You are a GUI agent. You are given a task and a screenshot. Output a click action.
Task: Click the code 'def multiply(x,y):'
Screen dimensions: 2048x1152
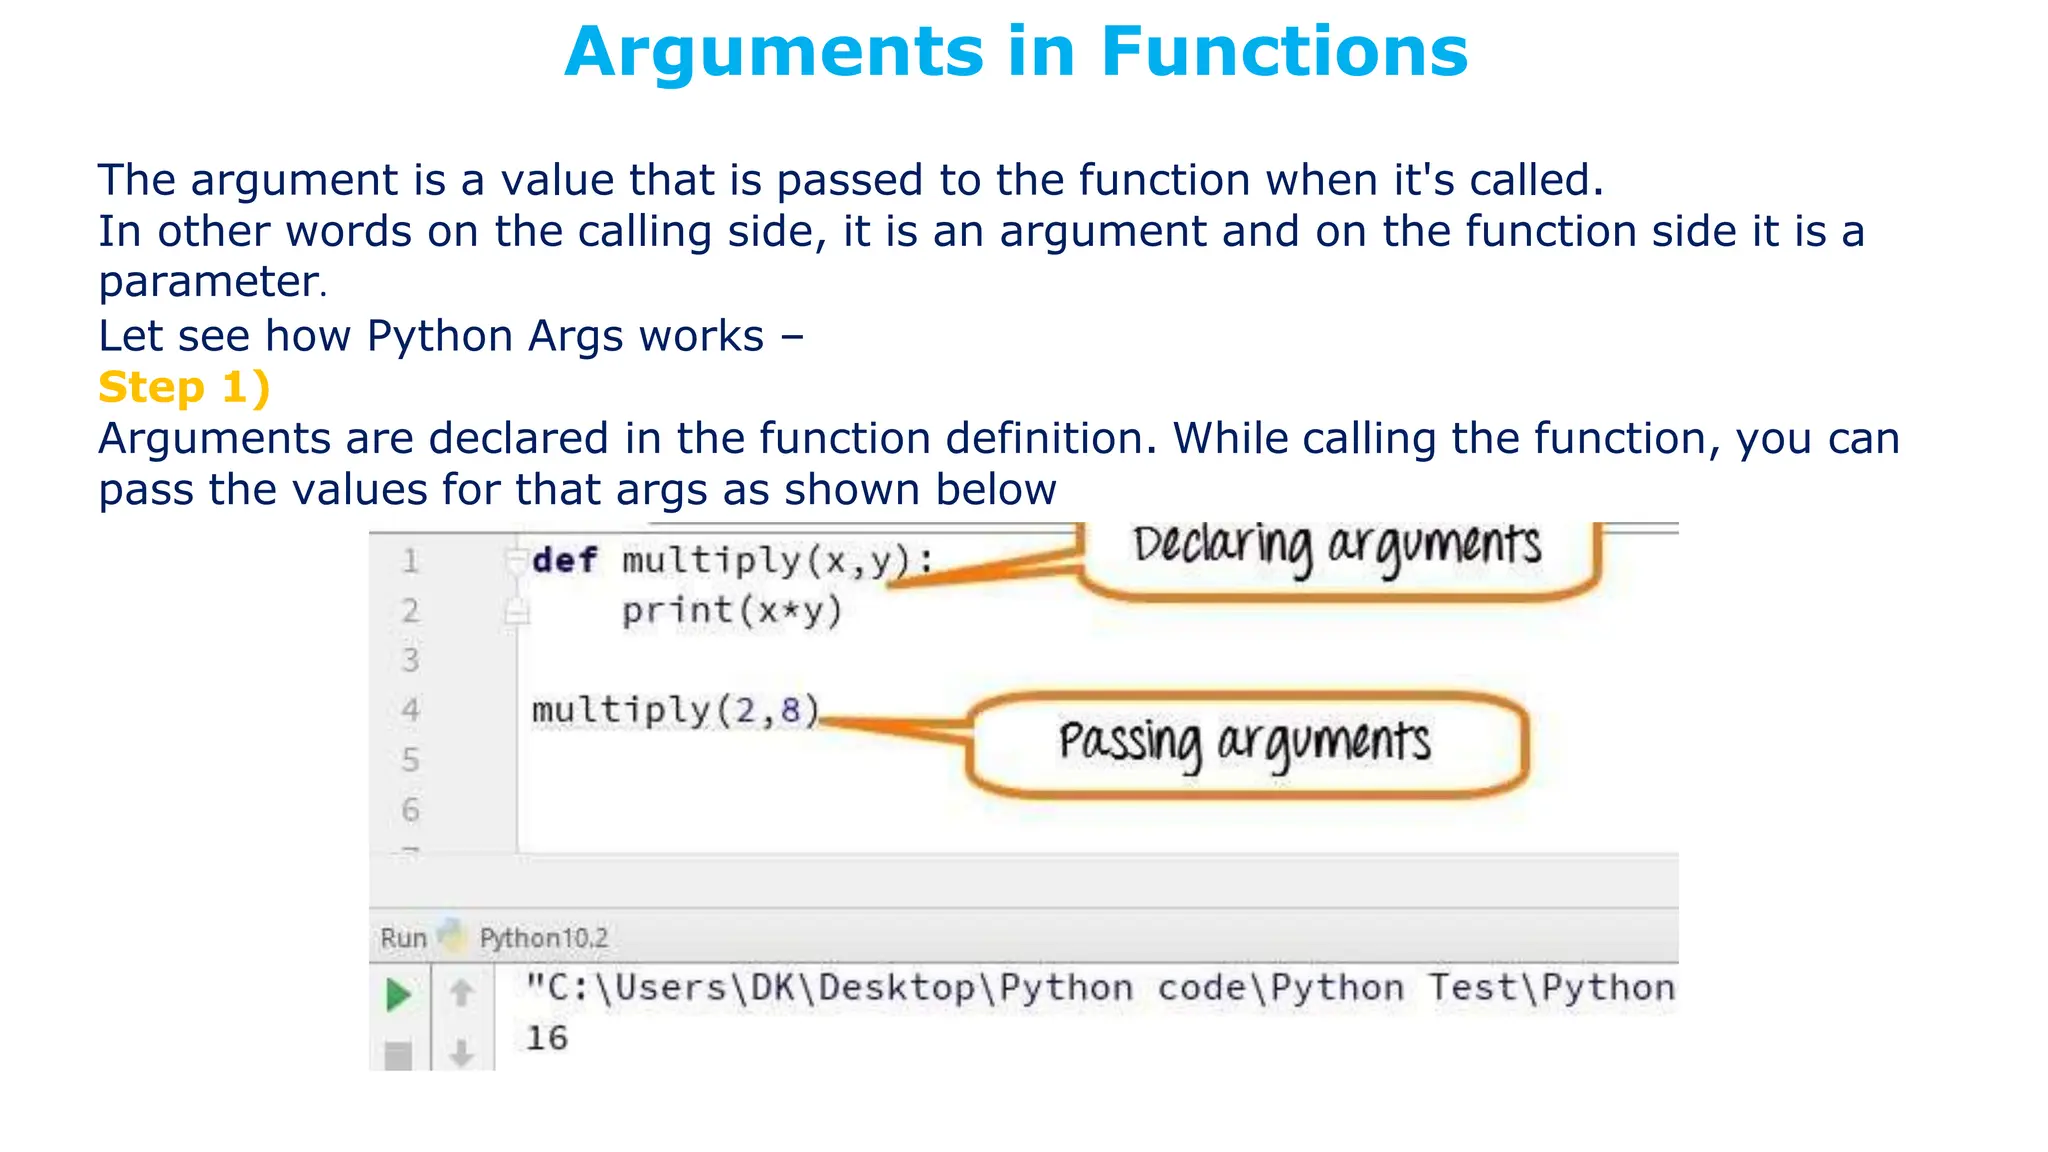point(733,562)
